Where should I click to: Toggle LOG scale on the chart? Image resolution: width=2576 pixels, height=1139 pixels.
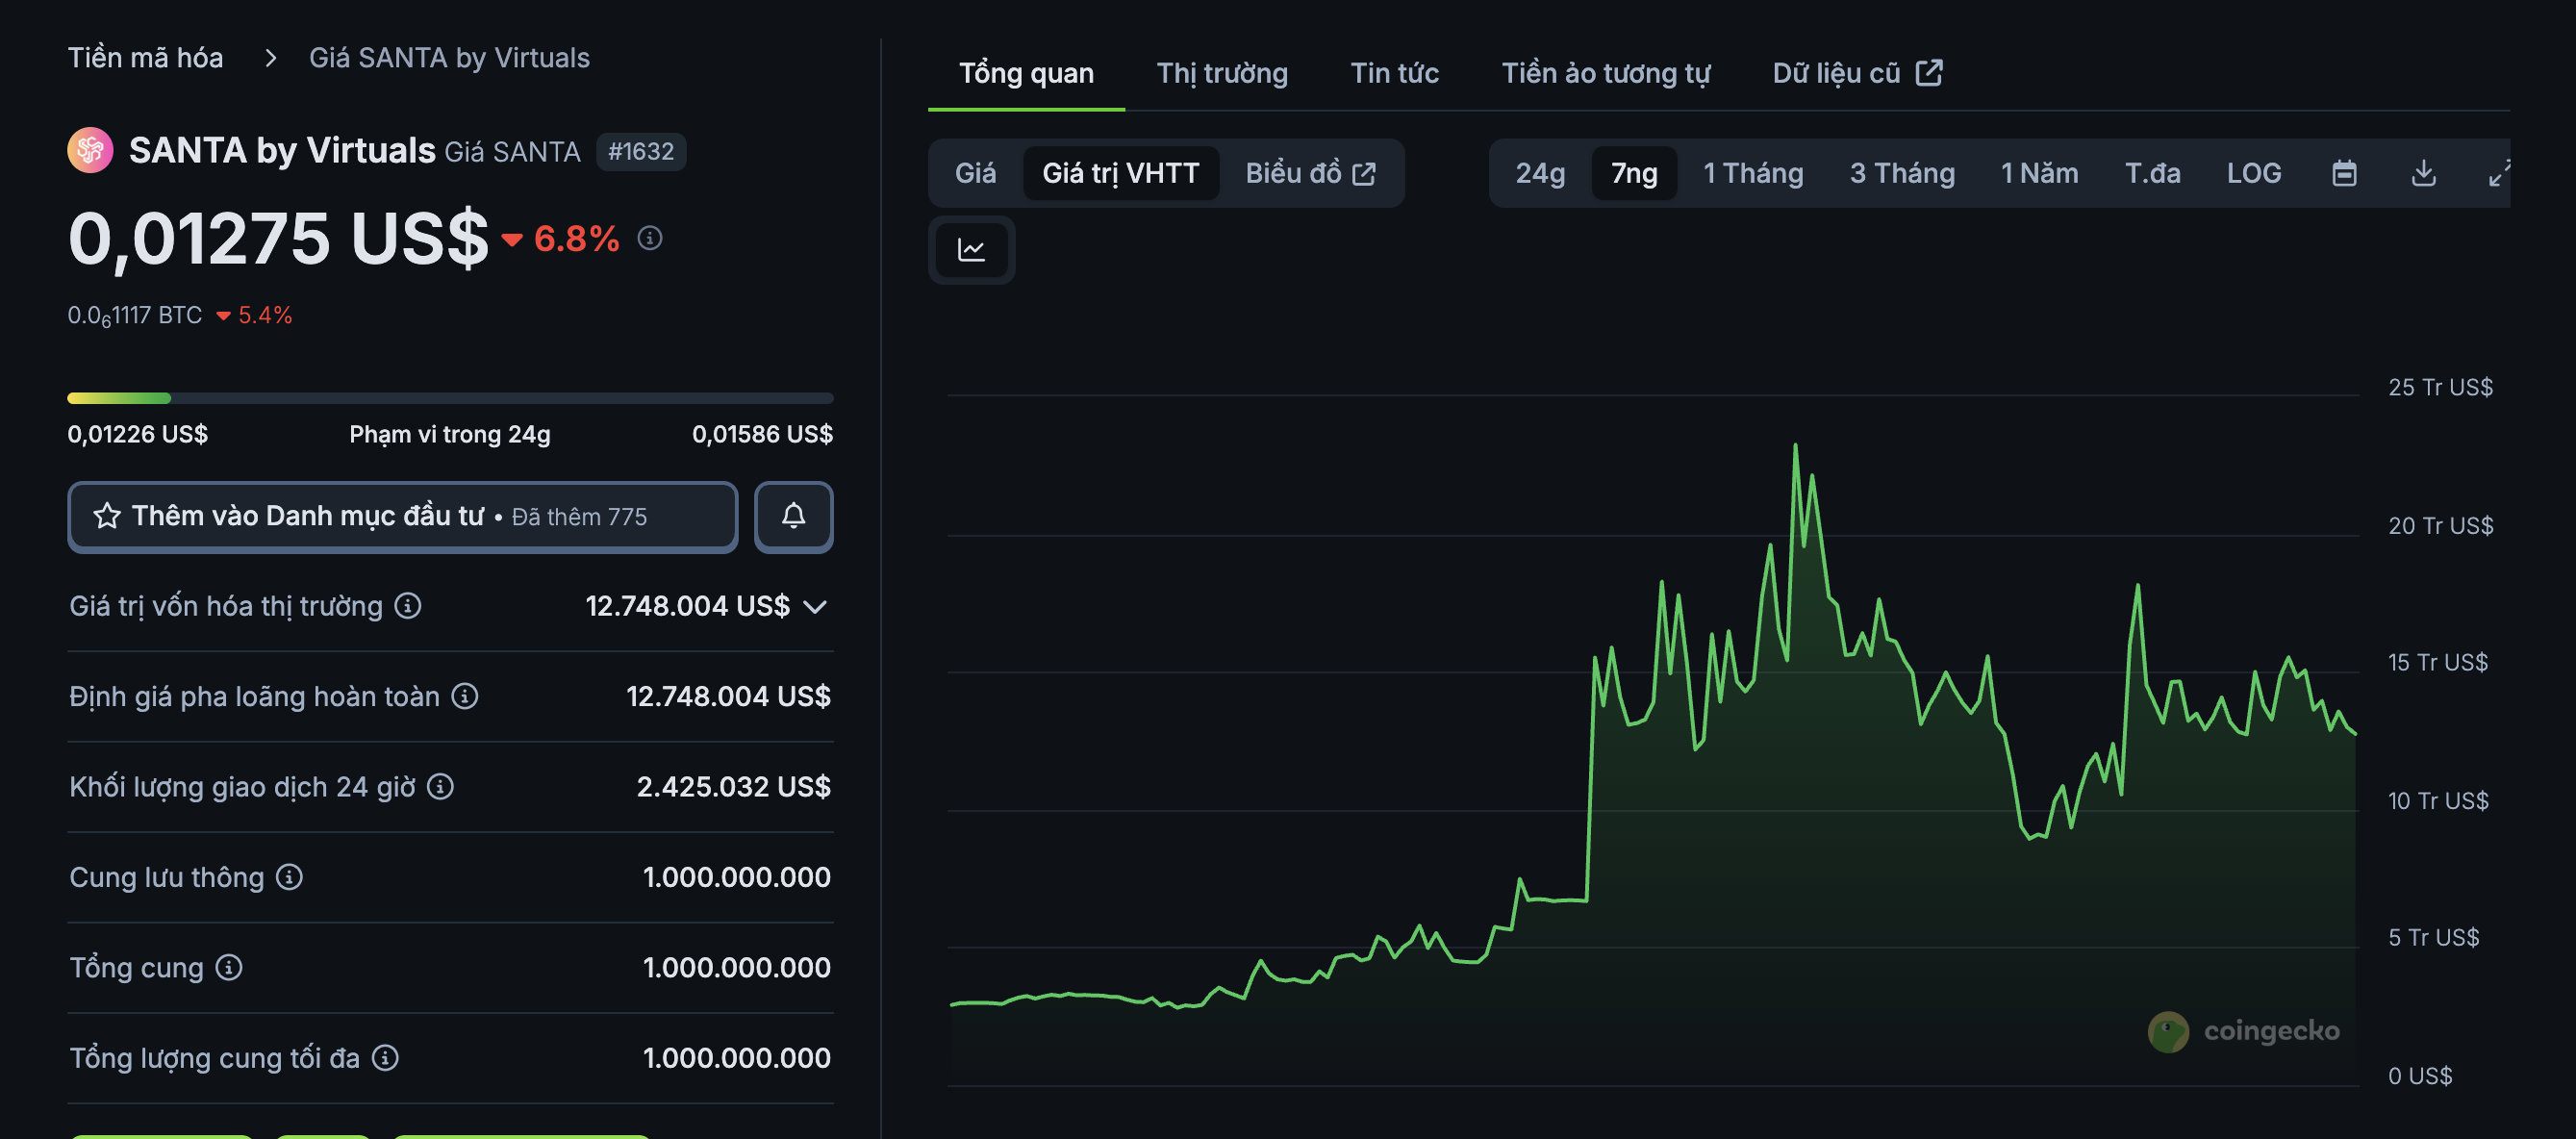point(2253,173)
